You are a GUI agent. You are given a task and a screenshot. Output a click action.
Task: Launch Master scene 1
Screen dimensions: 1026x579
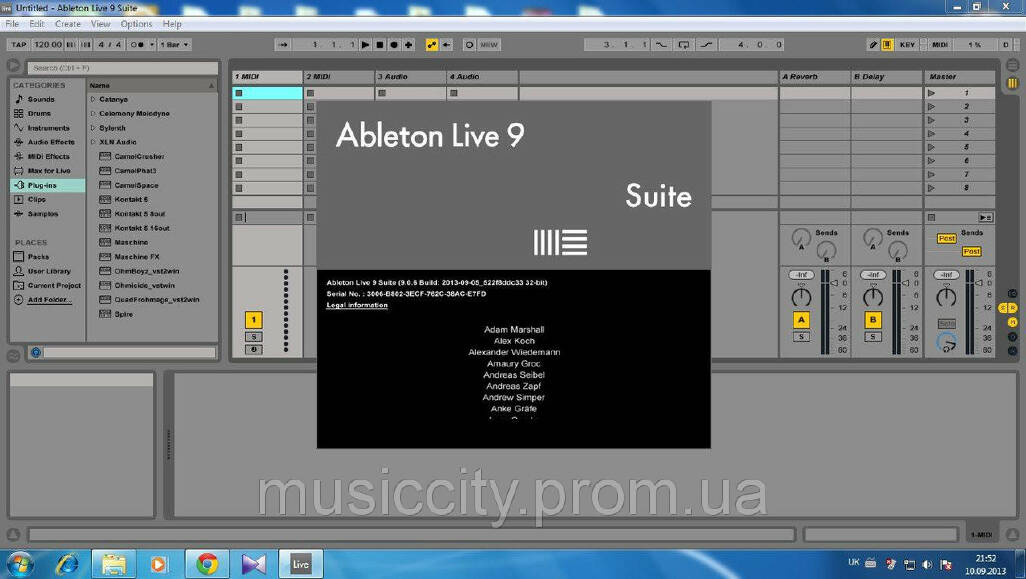click(932, 93)
